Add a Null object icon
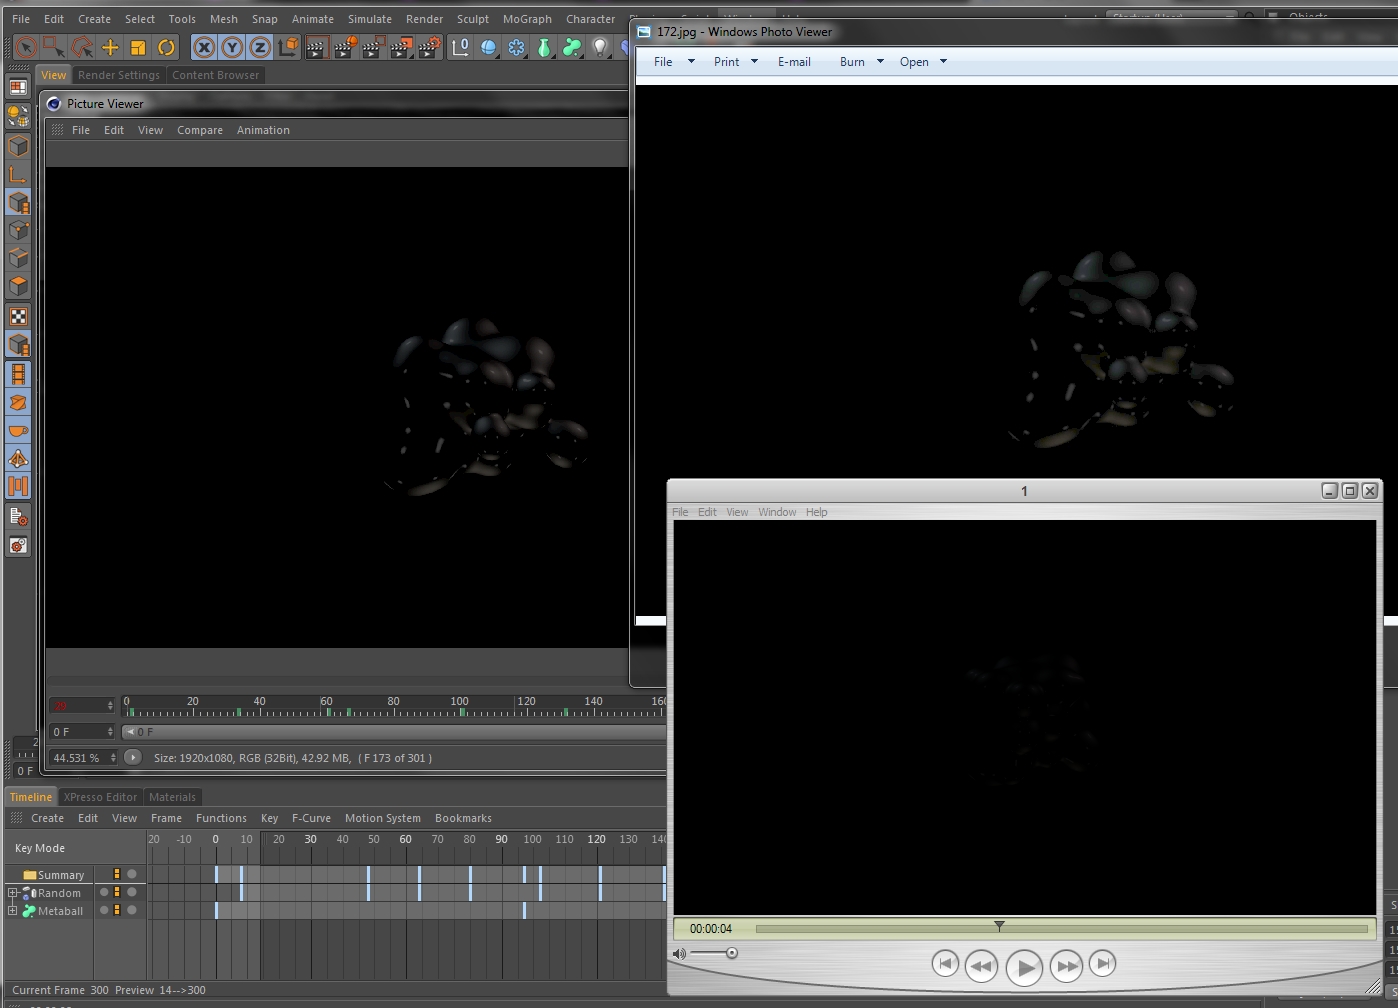 pyautogui.click(x=460, y=47)
